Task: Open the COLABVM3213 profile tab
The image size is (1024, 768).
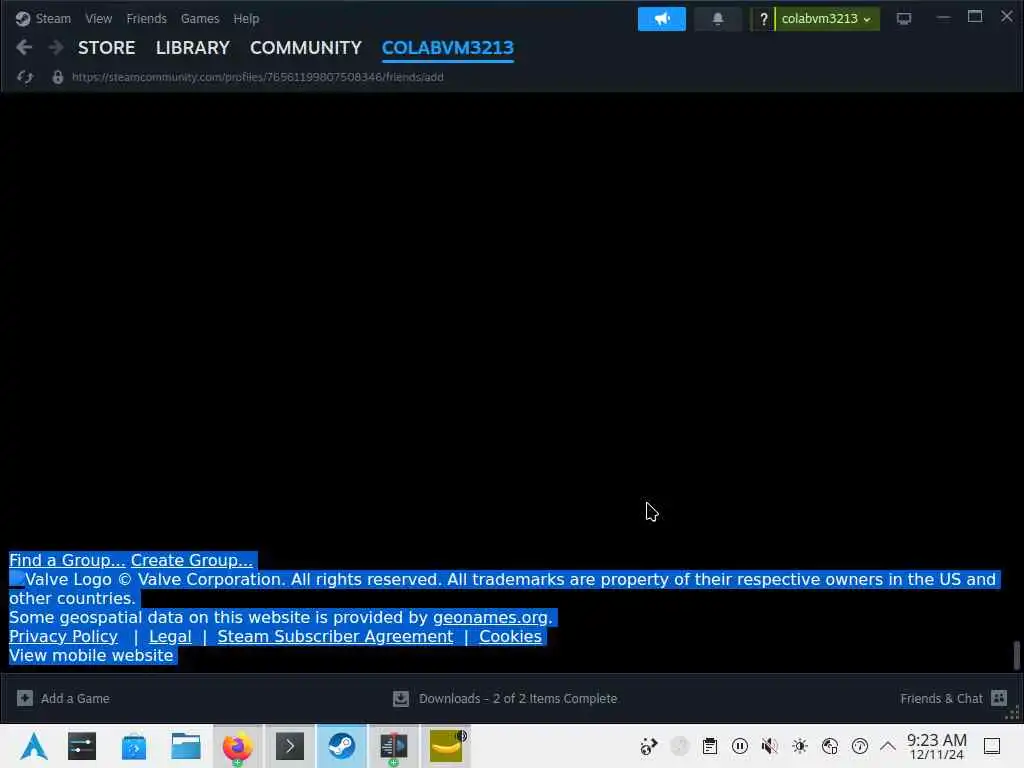Action: (448, 48)
